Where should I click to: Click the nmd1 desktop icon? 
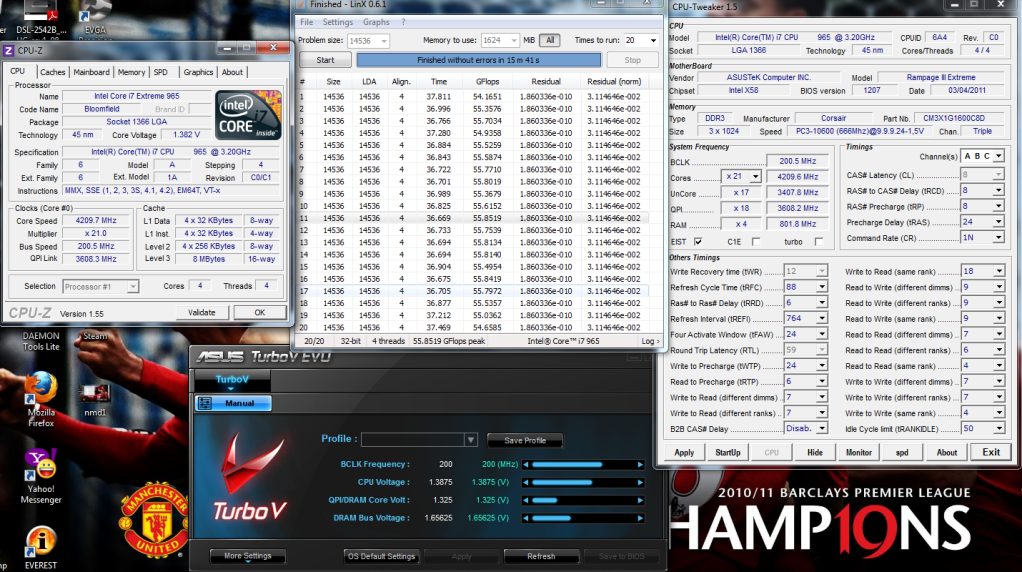94,391
